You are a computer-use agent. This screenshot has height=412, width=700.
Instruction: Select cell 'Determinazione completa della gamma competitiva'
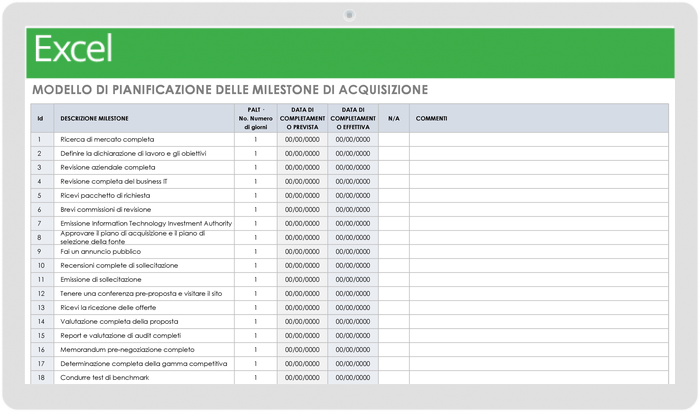(144, 363)
